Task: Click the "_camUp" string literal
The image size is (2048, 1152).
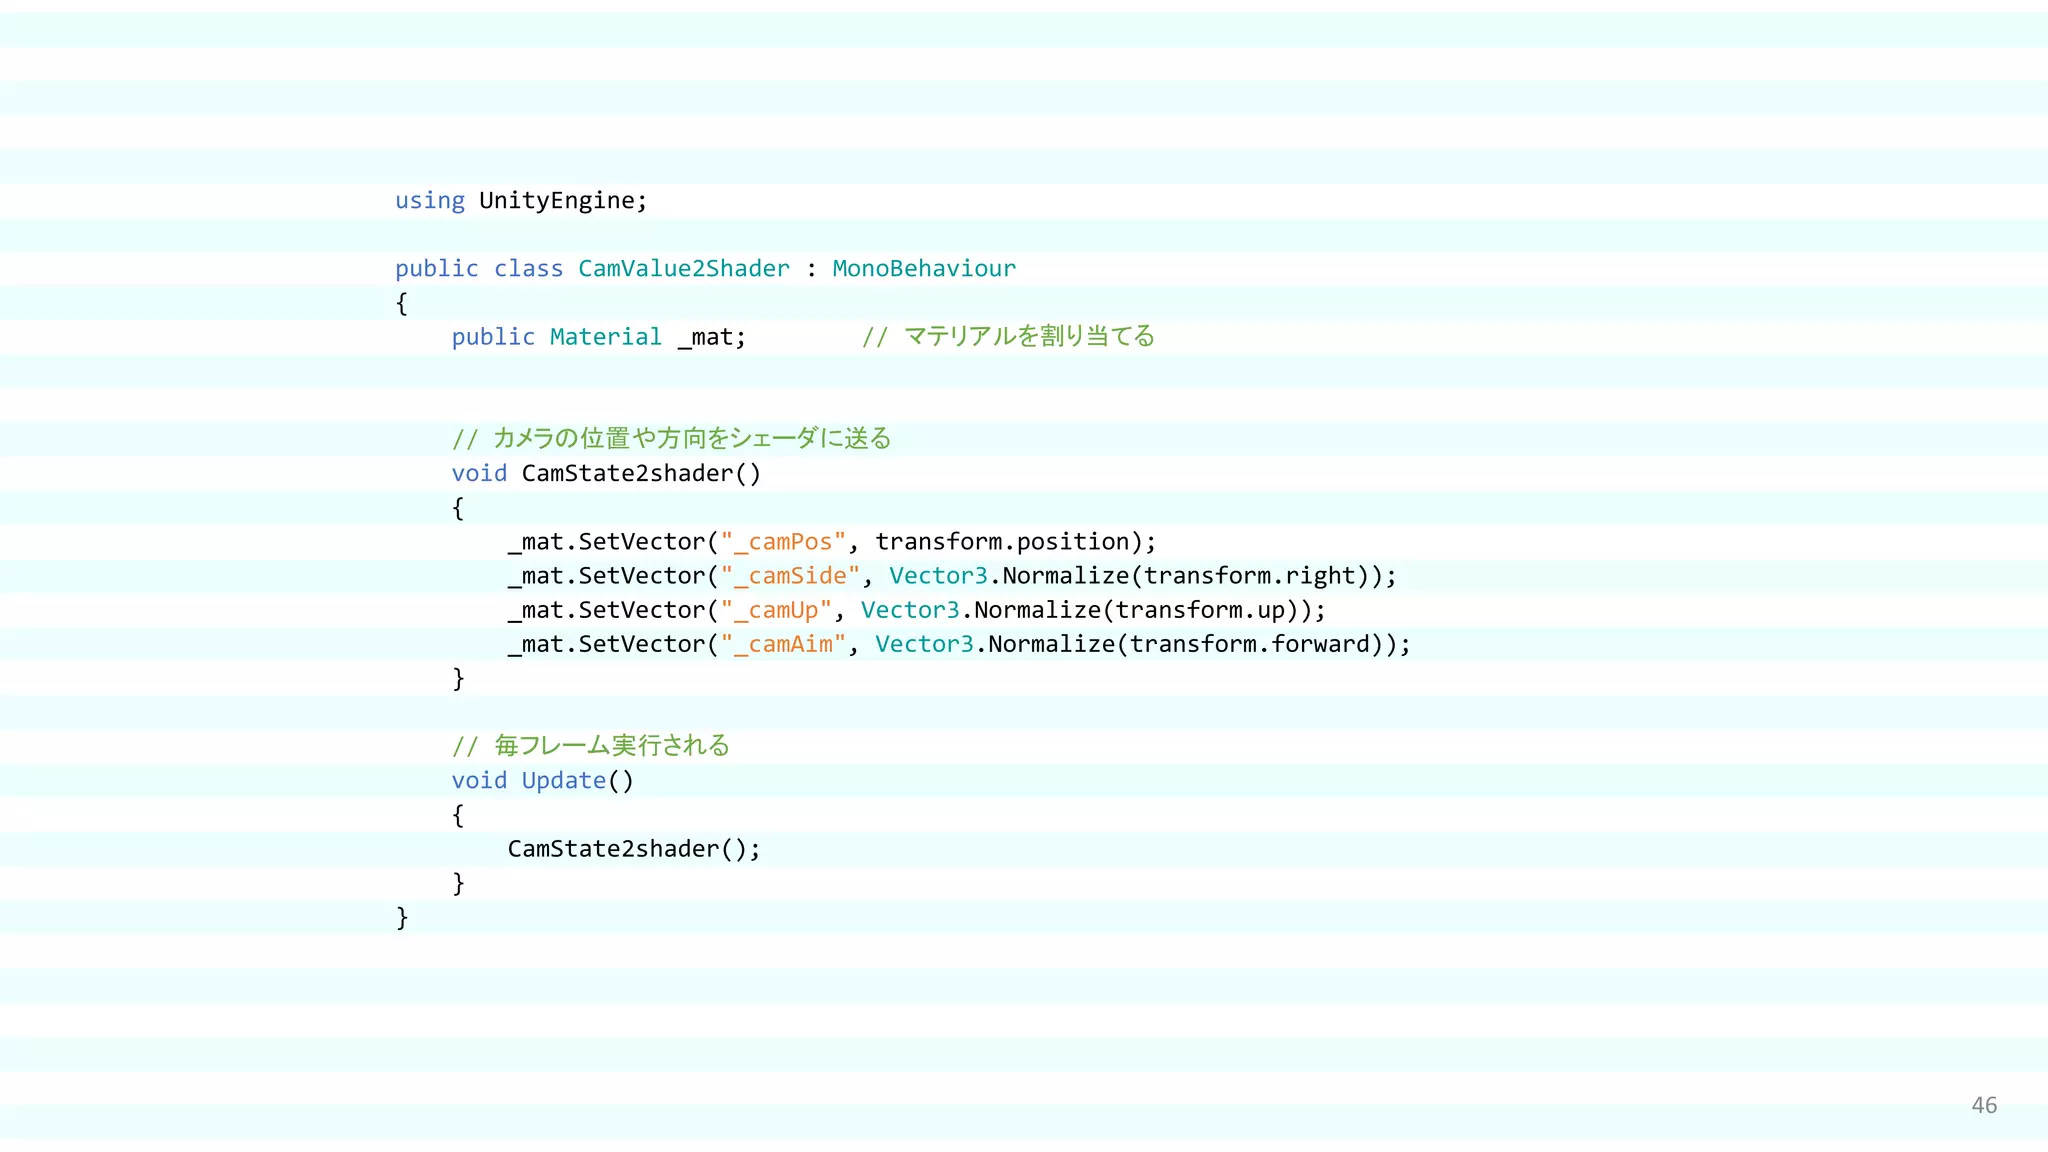Action: coord(776,610)
